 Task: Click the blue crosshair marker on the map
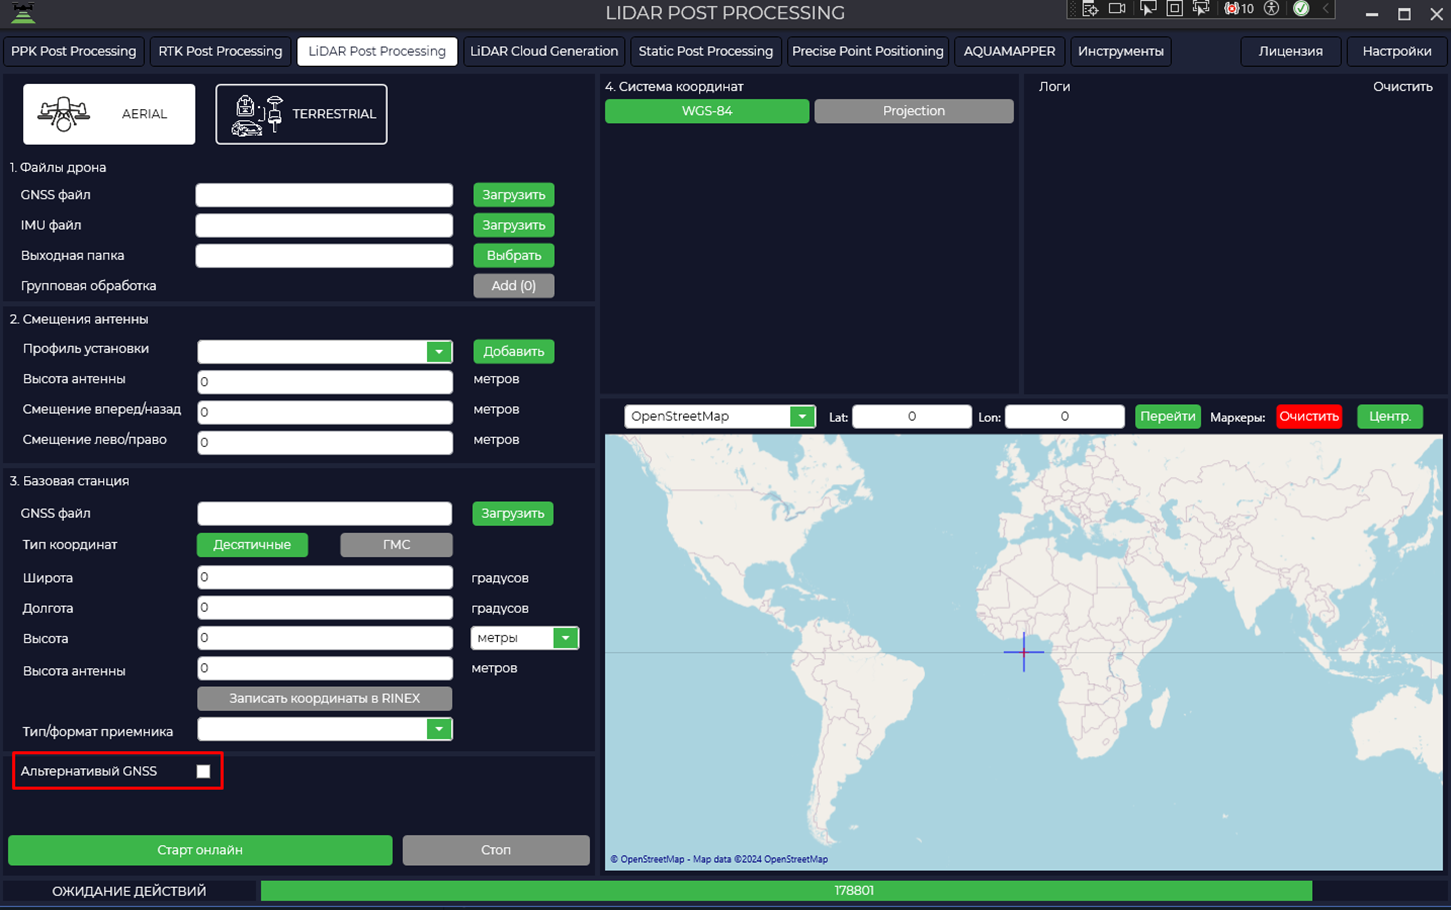1024,652
